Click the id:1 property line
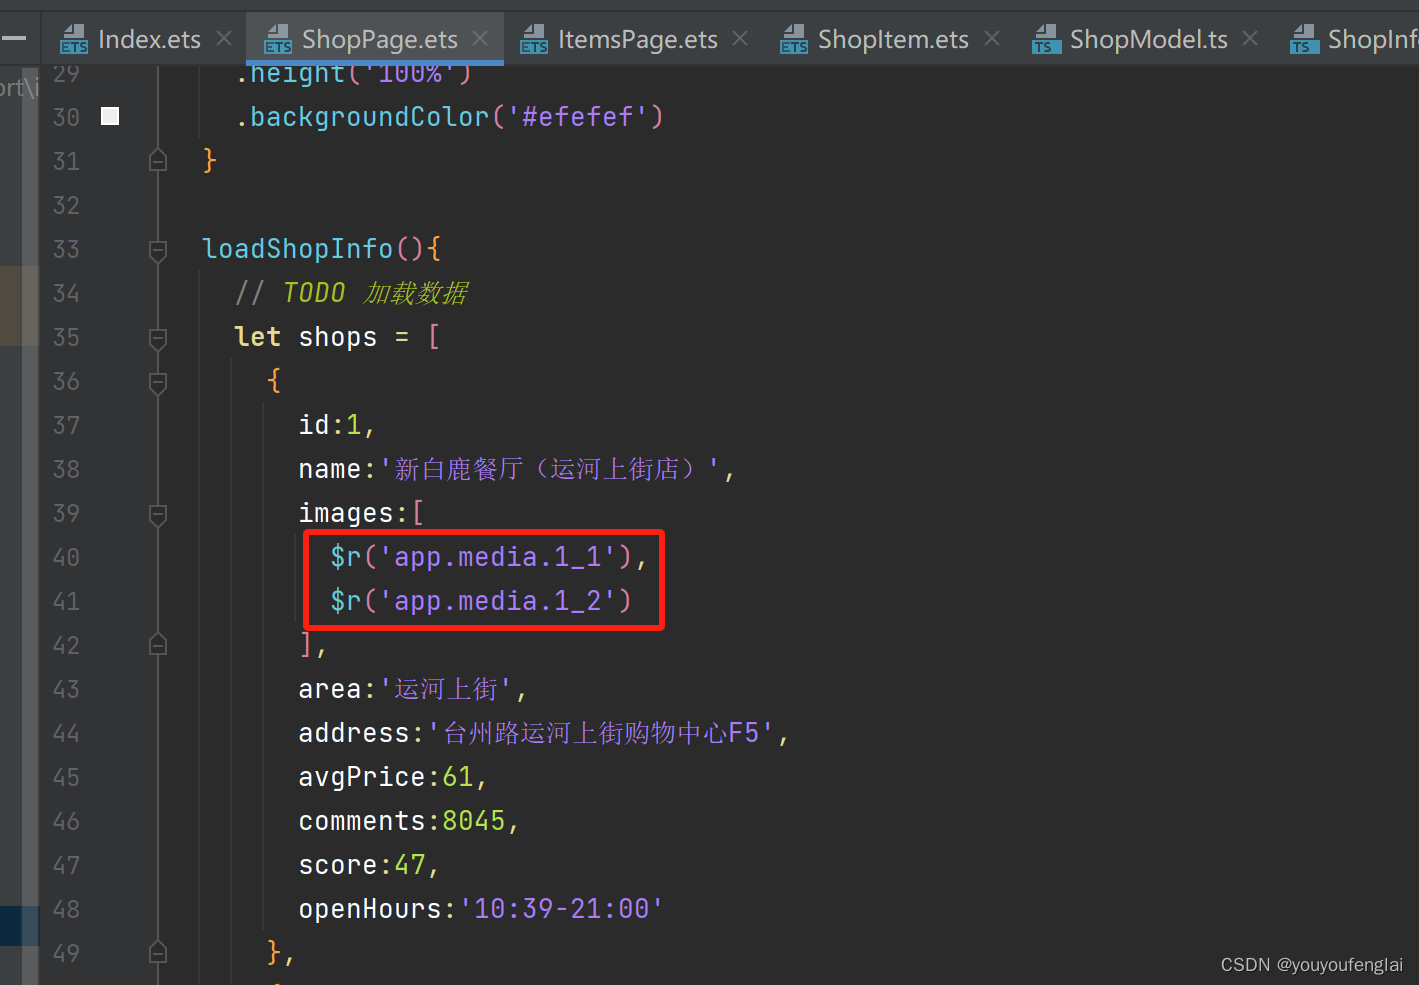Image resolution: width=1419 pixels, height=985 pixels. (x=337, y=425)
